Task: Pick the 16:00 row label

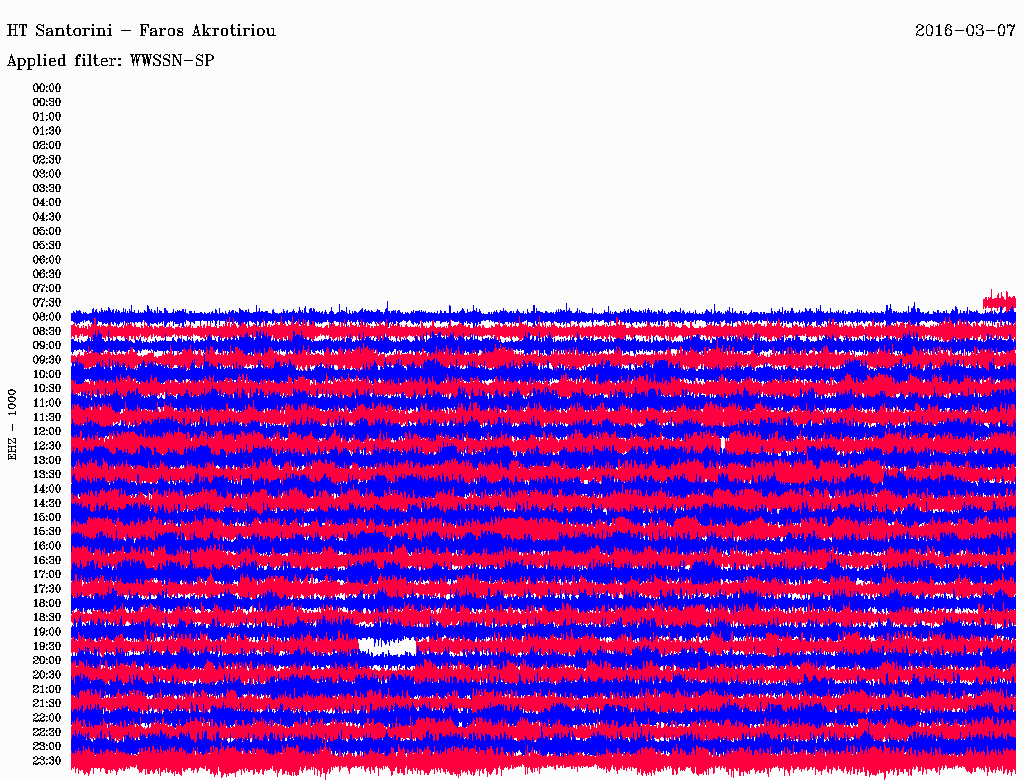Action: tap(47, 545)
